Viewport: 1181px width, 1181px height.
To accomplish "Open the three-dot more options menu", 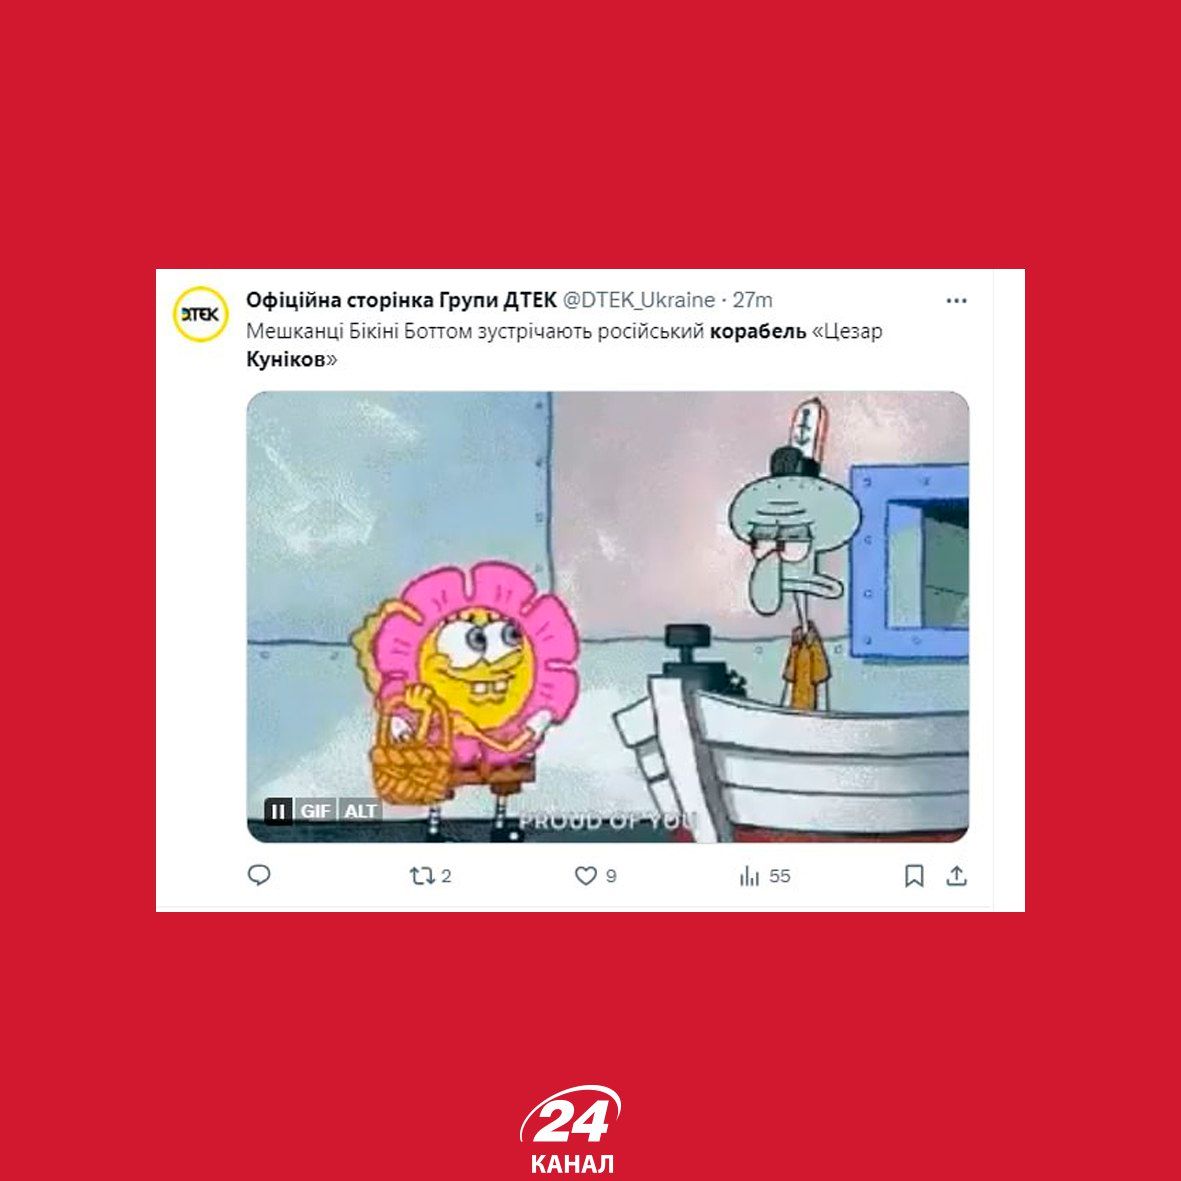I will tap(956, 301).
